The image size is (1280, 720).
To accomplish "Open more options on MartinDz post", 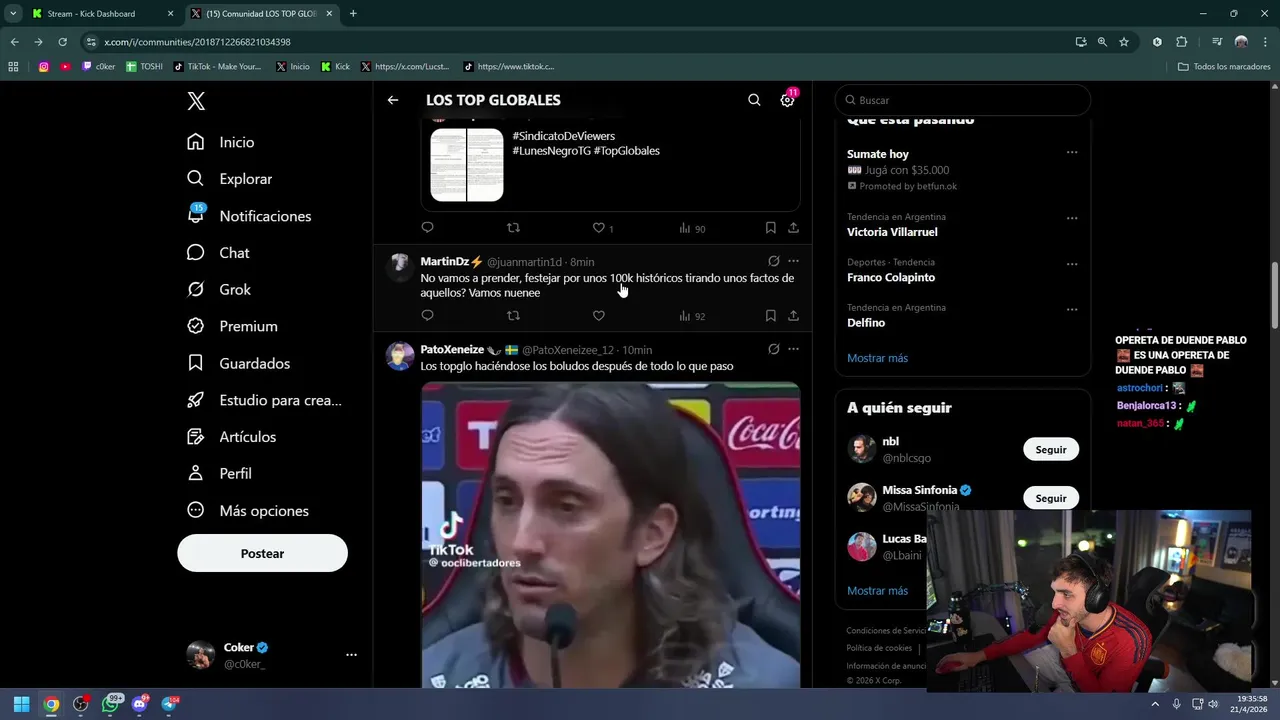I will point(793,261).
